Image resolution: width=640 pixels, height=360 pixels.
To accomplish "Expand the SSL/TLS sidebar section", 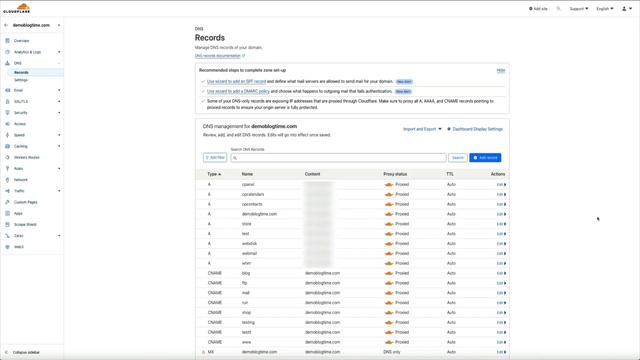I will pos(59,101).
